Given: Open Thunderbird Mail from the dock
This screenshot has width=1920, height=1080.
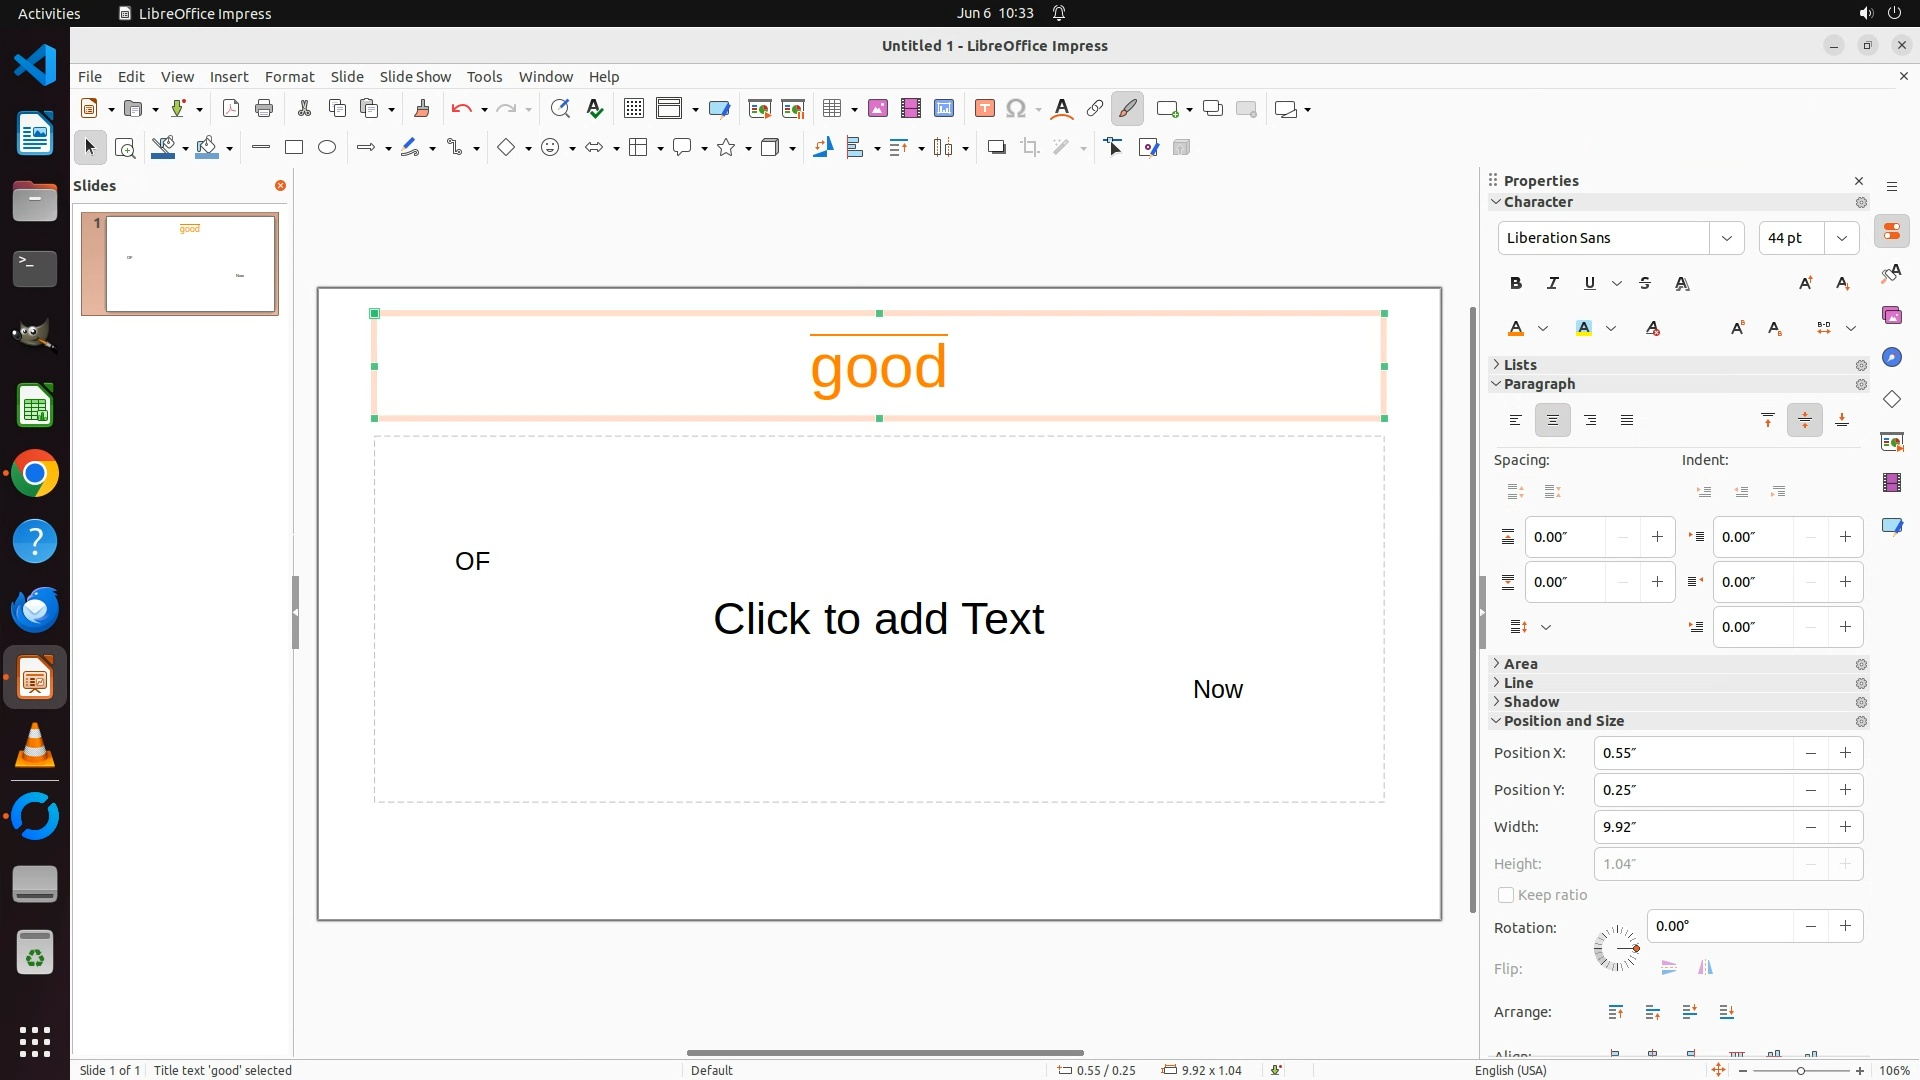Looking at the screenshot, I should click(35, 609).
